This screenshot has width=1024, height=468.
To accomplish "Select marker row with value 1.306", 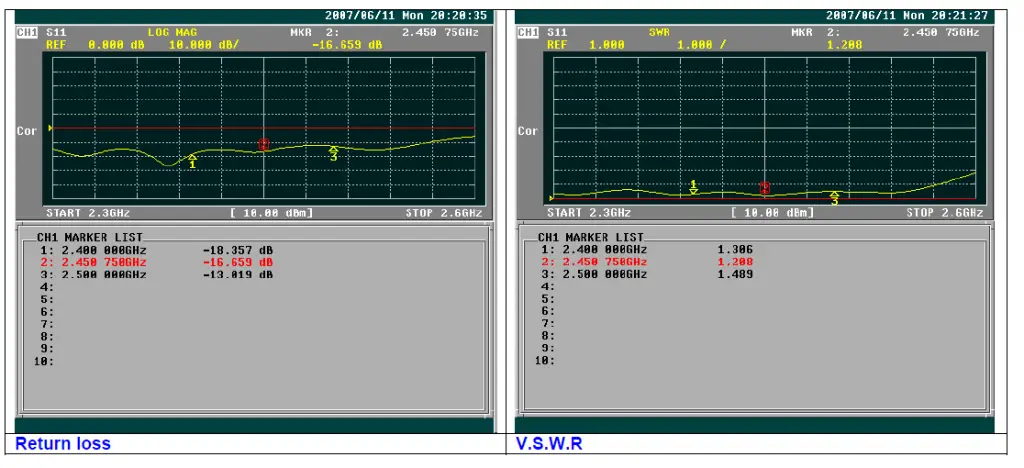I will point(647,250).
